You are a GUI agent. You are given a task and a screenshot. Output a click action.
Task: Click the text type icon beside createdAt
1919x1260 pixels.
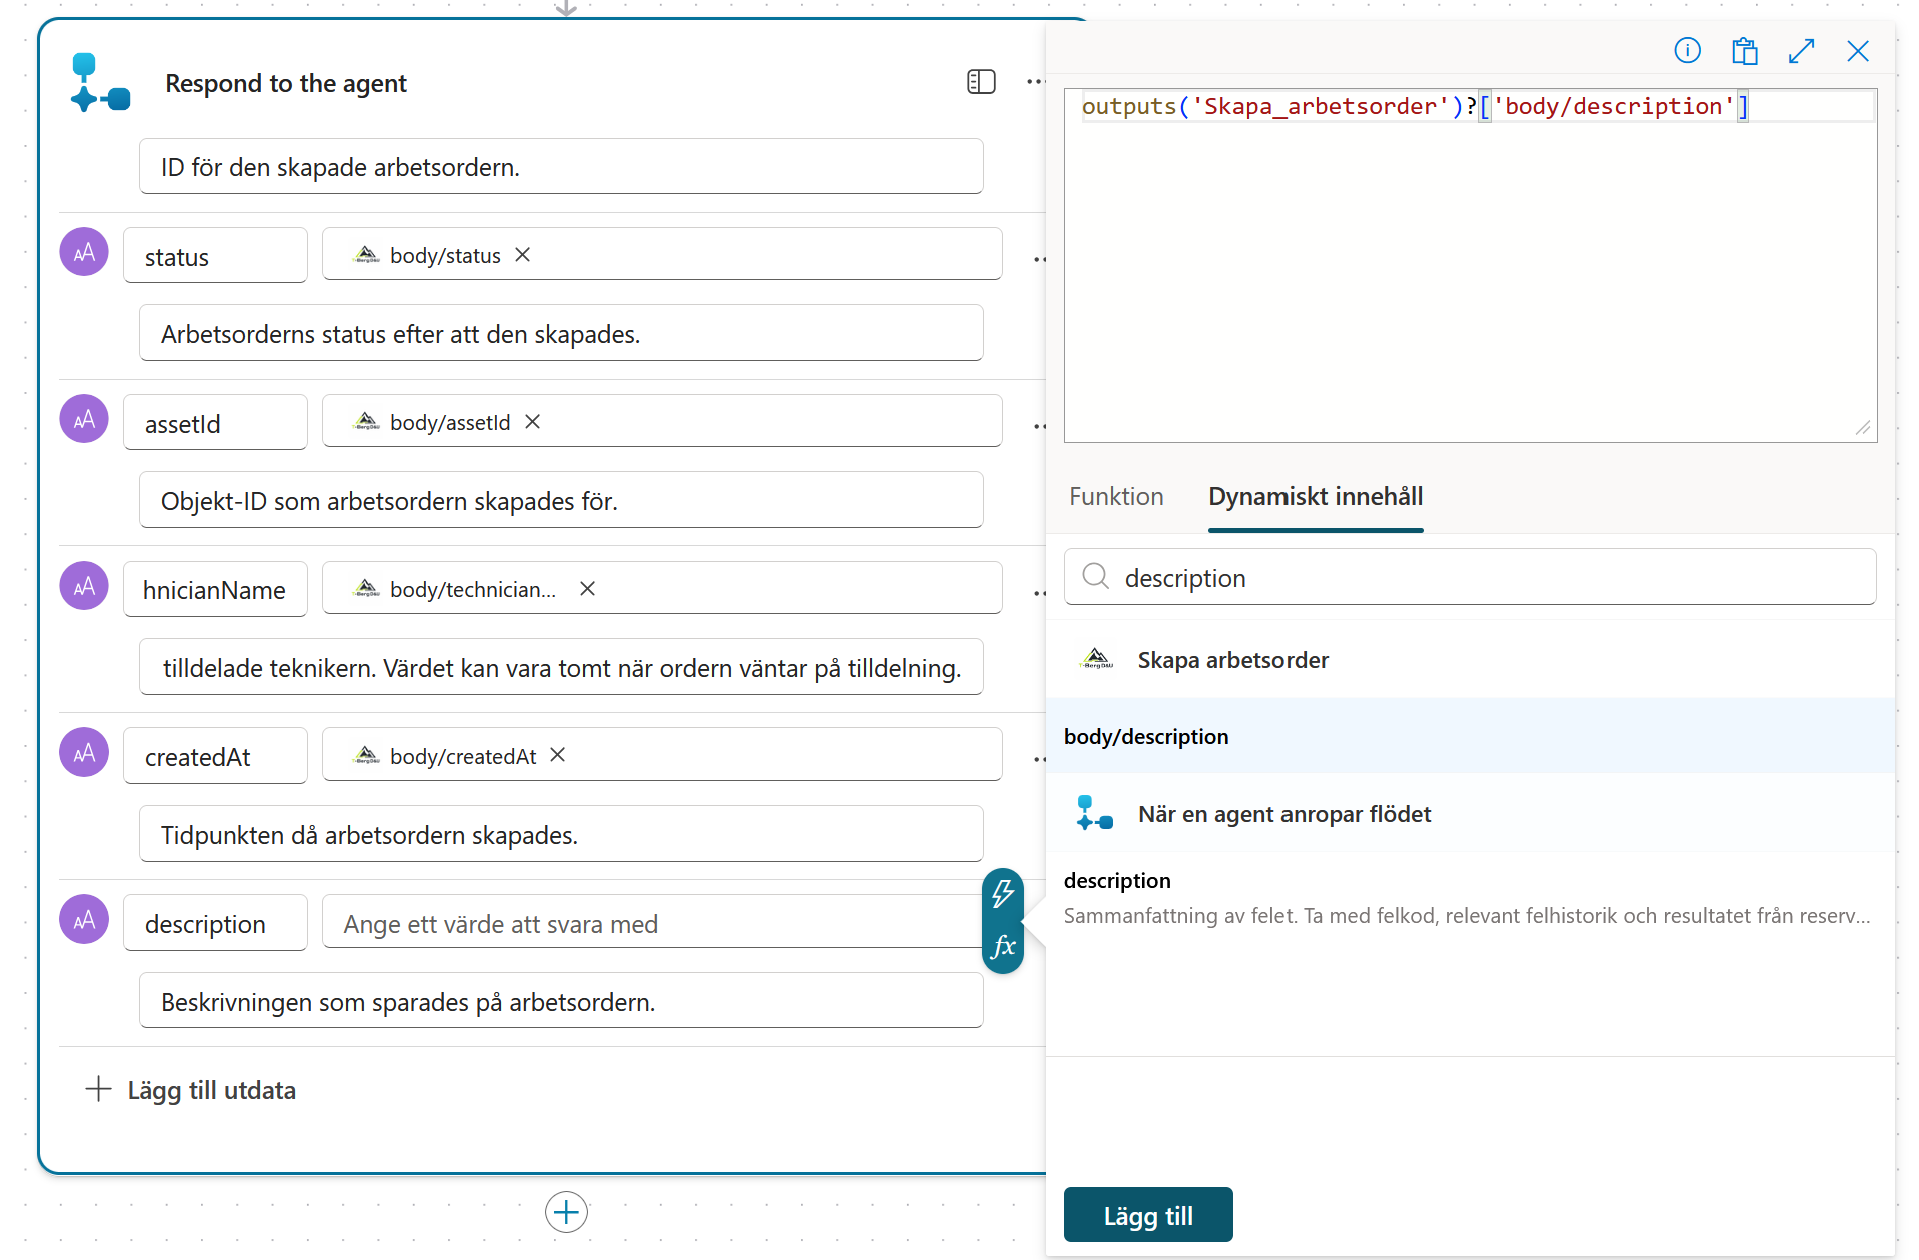click(84, 752)
